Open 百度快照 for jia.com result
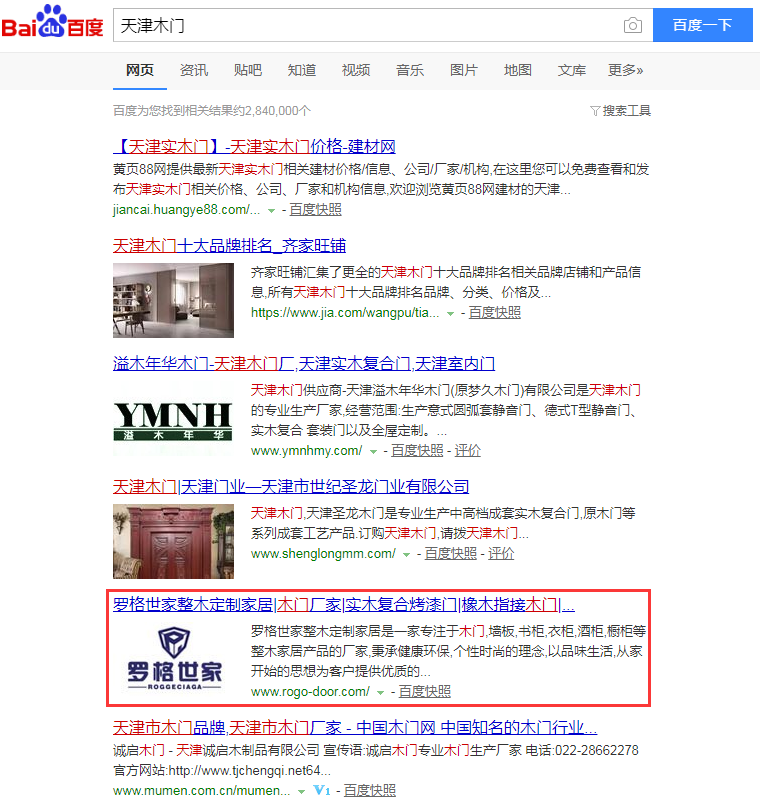This screenshot has width=760, height=805. pyautogui.click(x=495, y=313)
